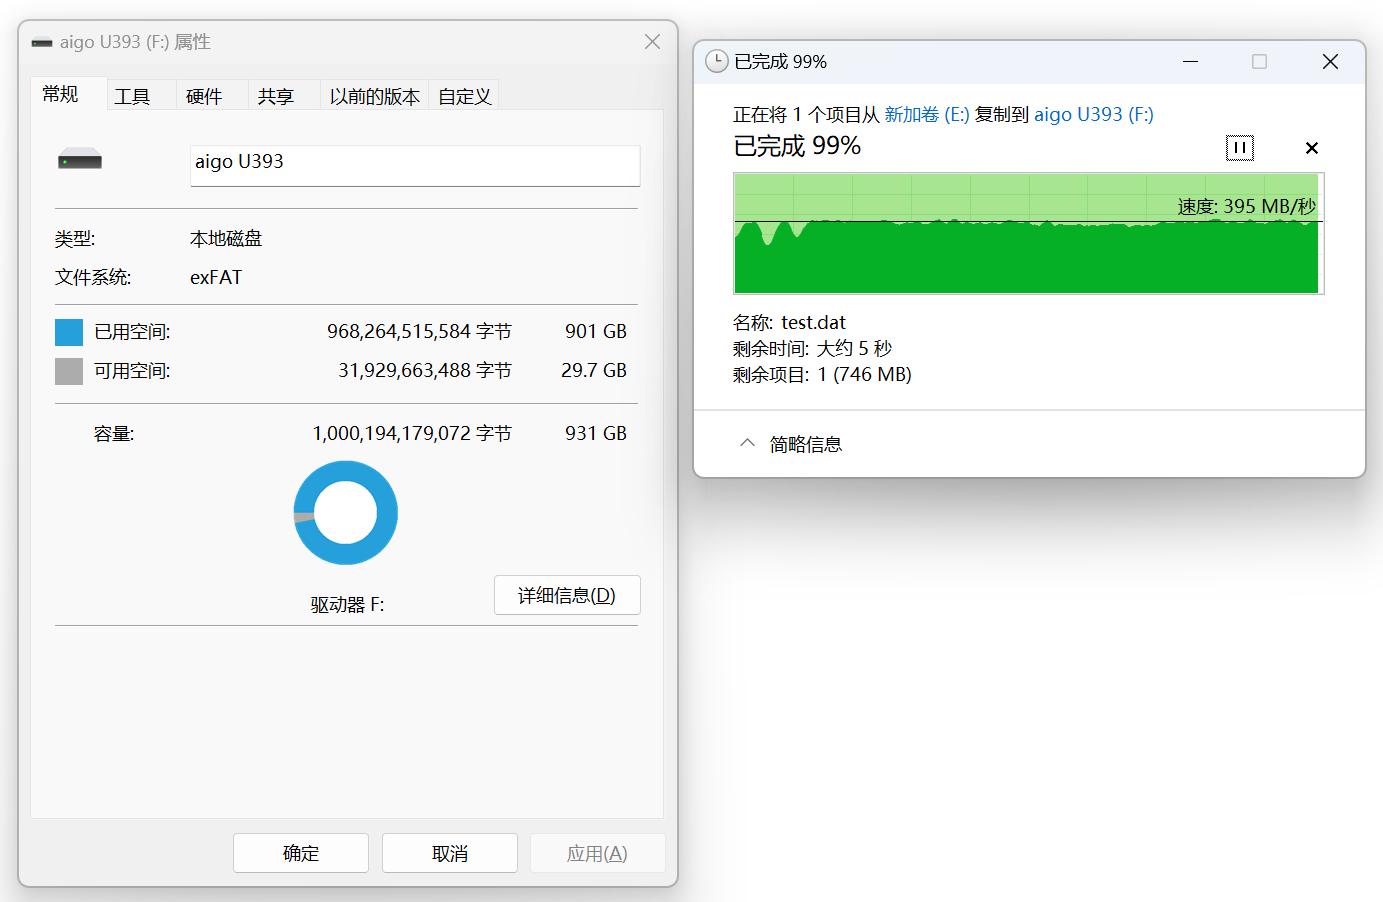This screenshot has height=902, width=1383.
Task: Click the aigo U393 (F:) link
Action: (1095, 114)
